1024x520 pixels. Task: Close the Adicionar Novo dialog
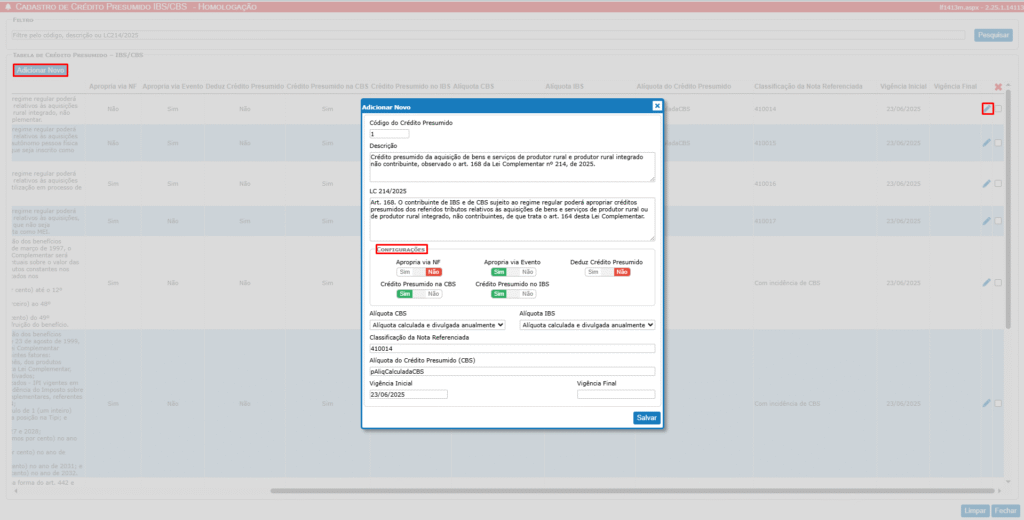tap(657, 105)
